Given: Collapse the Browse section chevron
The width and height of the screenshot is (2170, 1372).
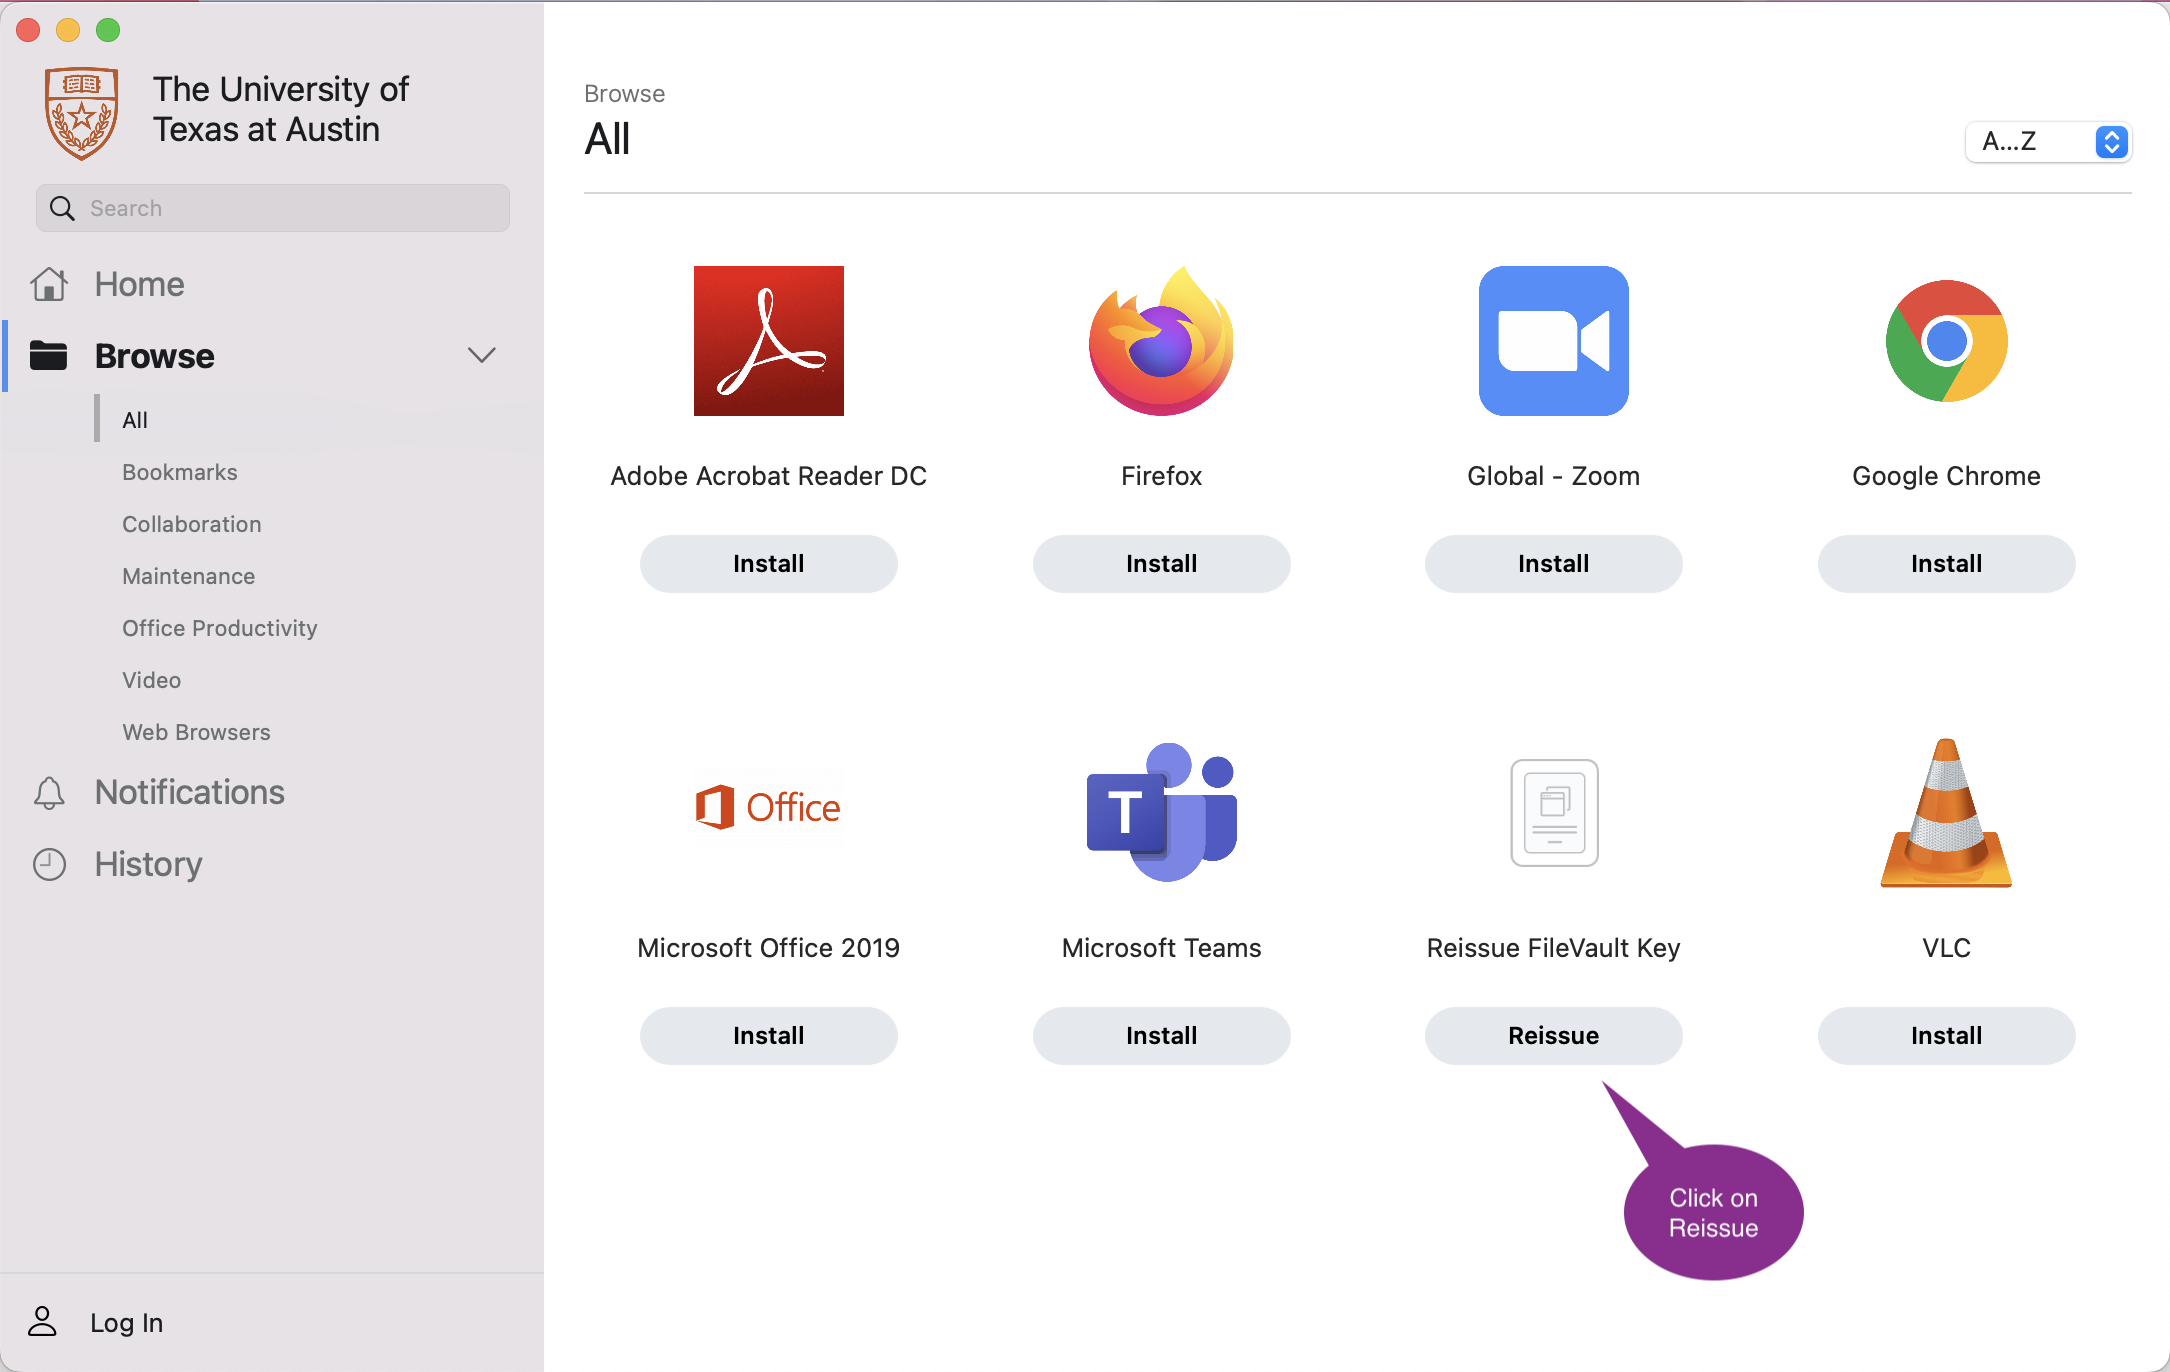Looking at the screenshot, I should (481, 356).
